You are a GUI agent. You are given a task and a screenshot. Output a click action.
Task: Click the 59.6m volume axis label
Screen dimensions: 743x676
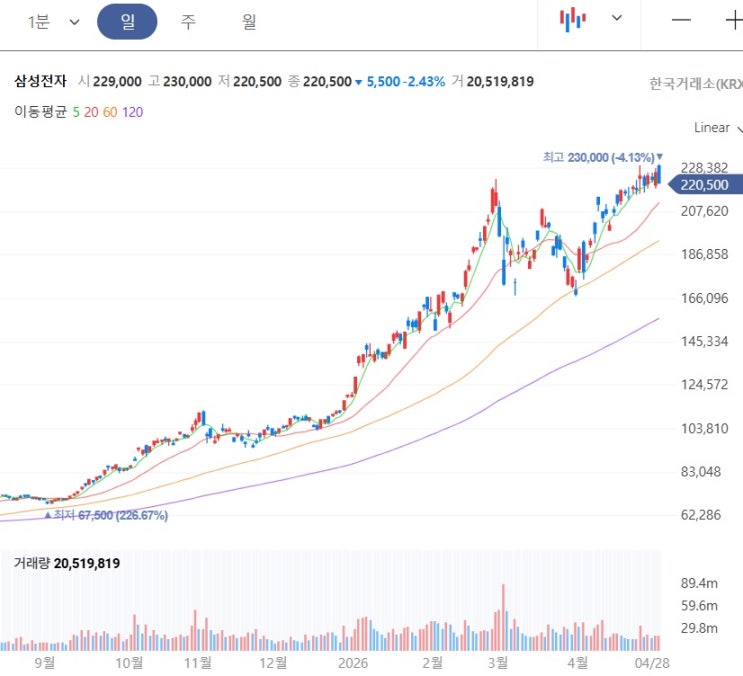point(699,605)
